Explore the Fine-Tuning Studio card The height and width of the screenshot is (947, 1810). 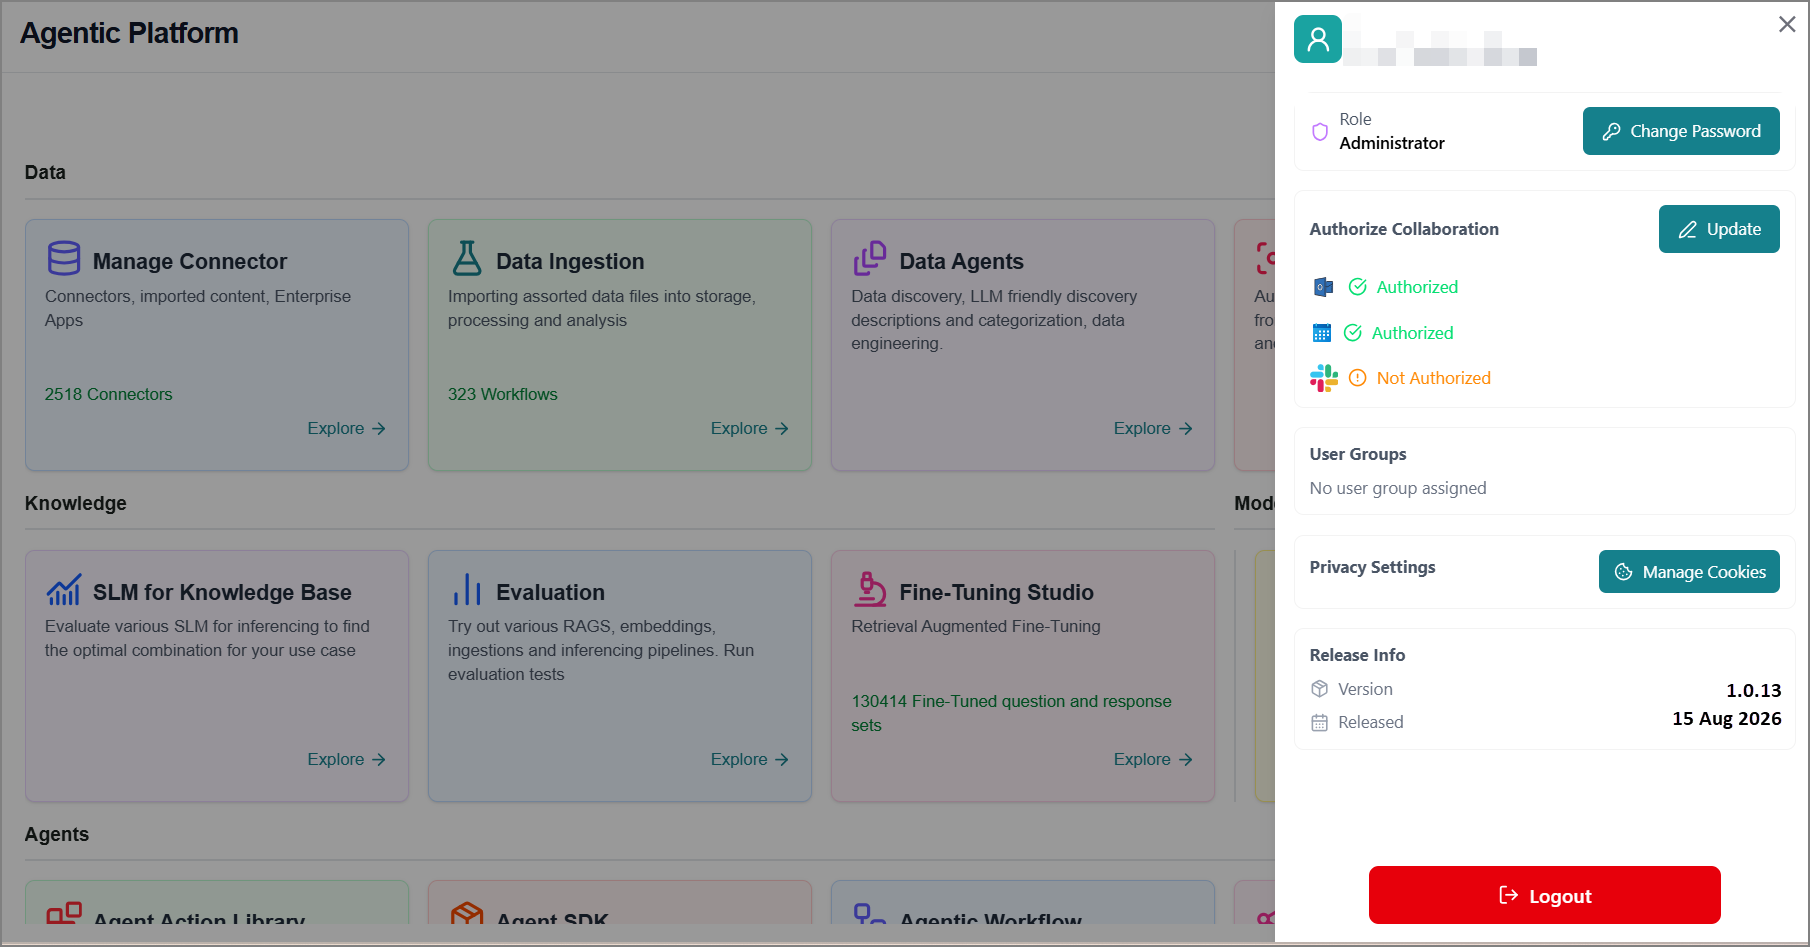[x=1153, y=759]
